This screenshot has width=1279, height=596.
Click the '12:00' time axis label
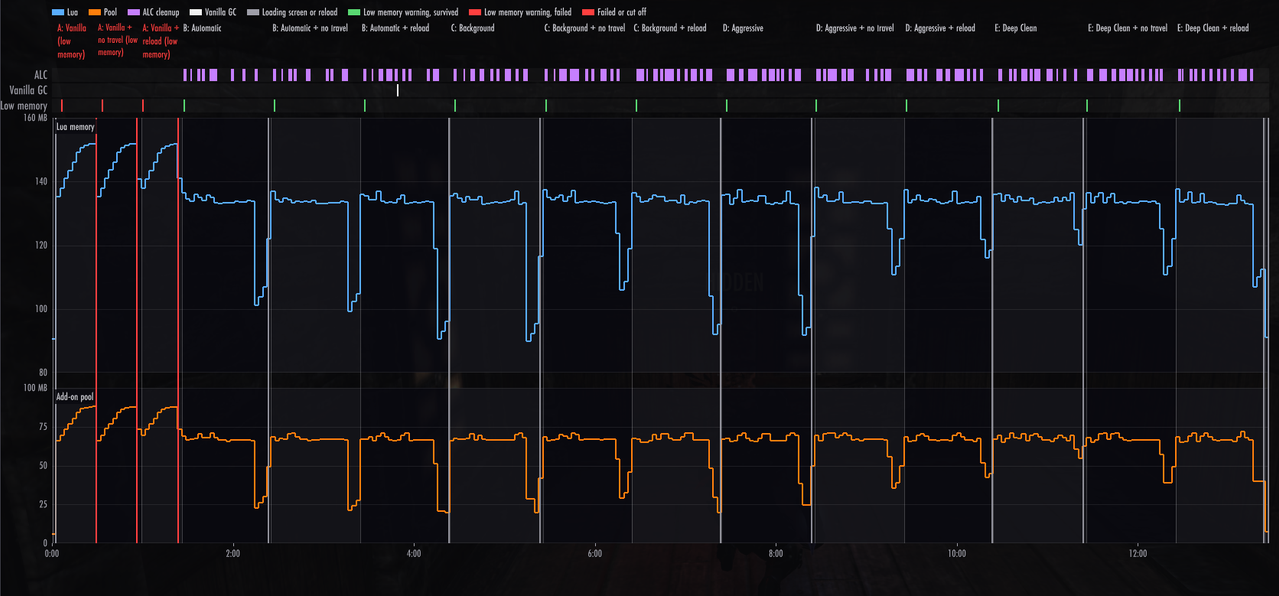pos(1137,552)
